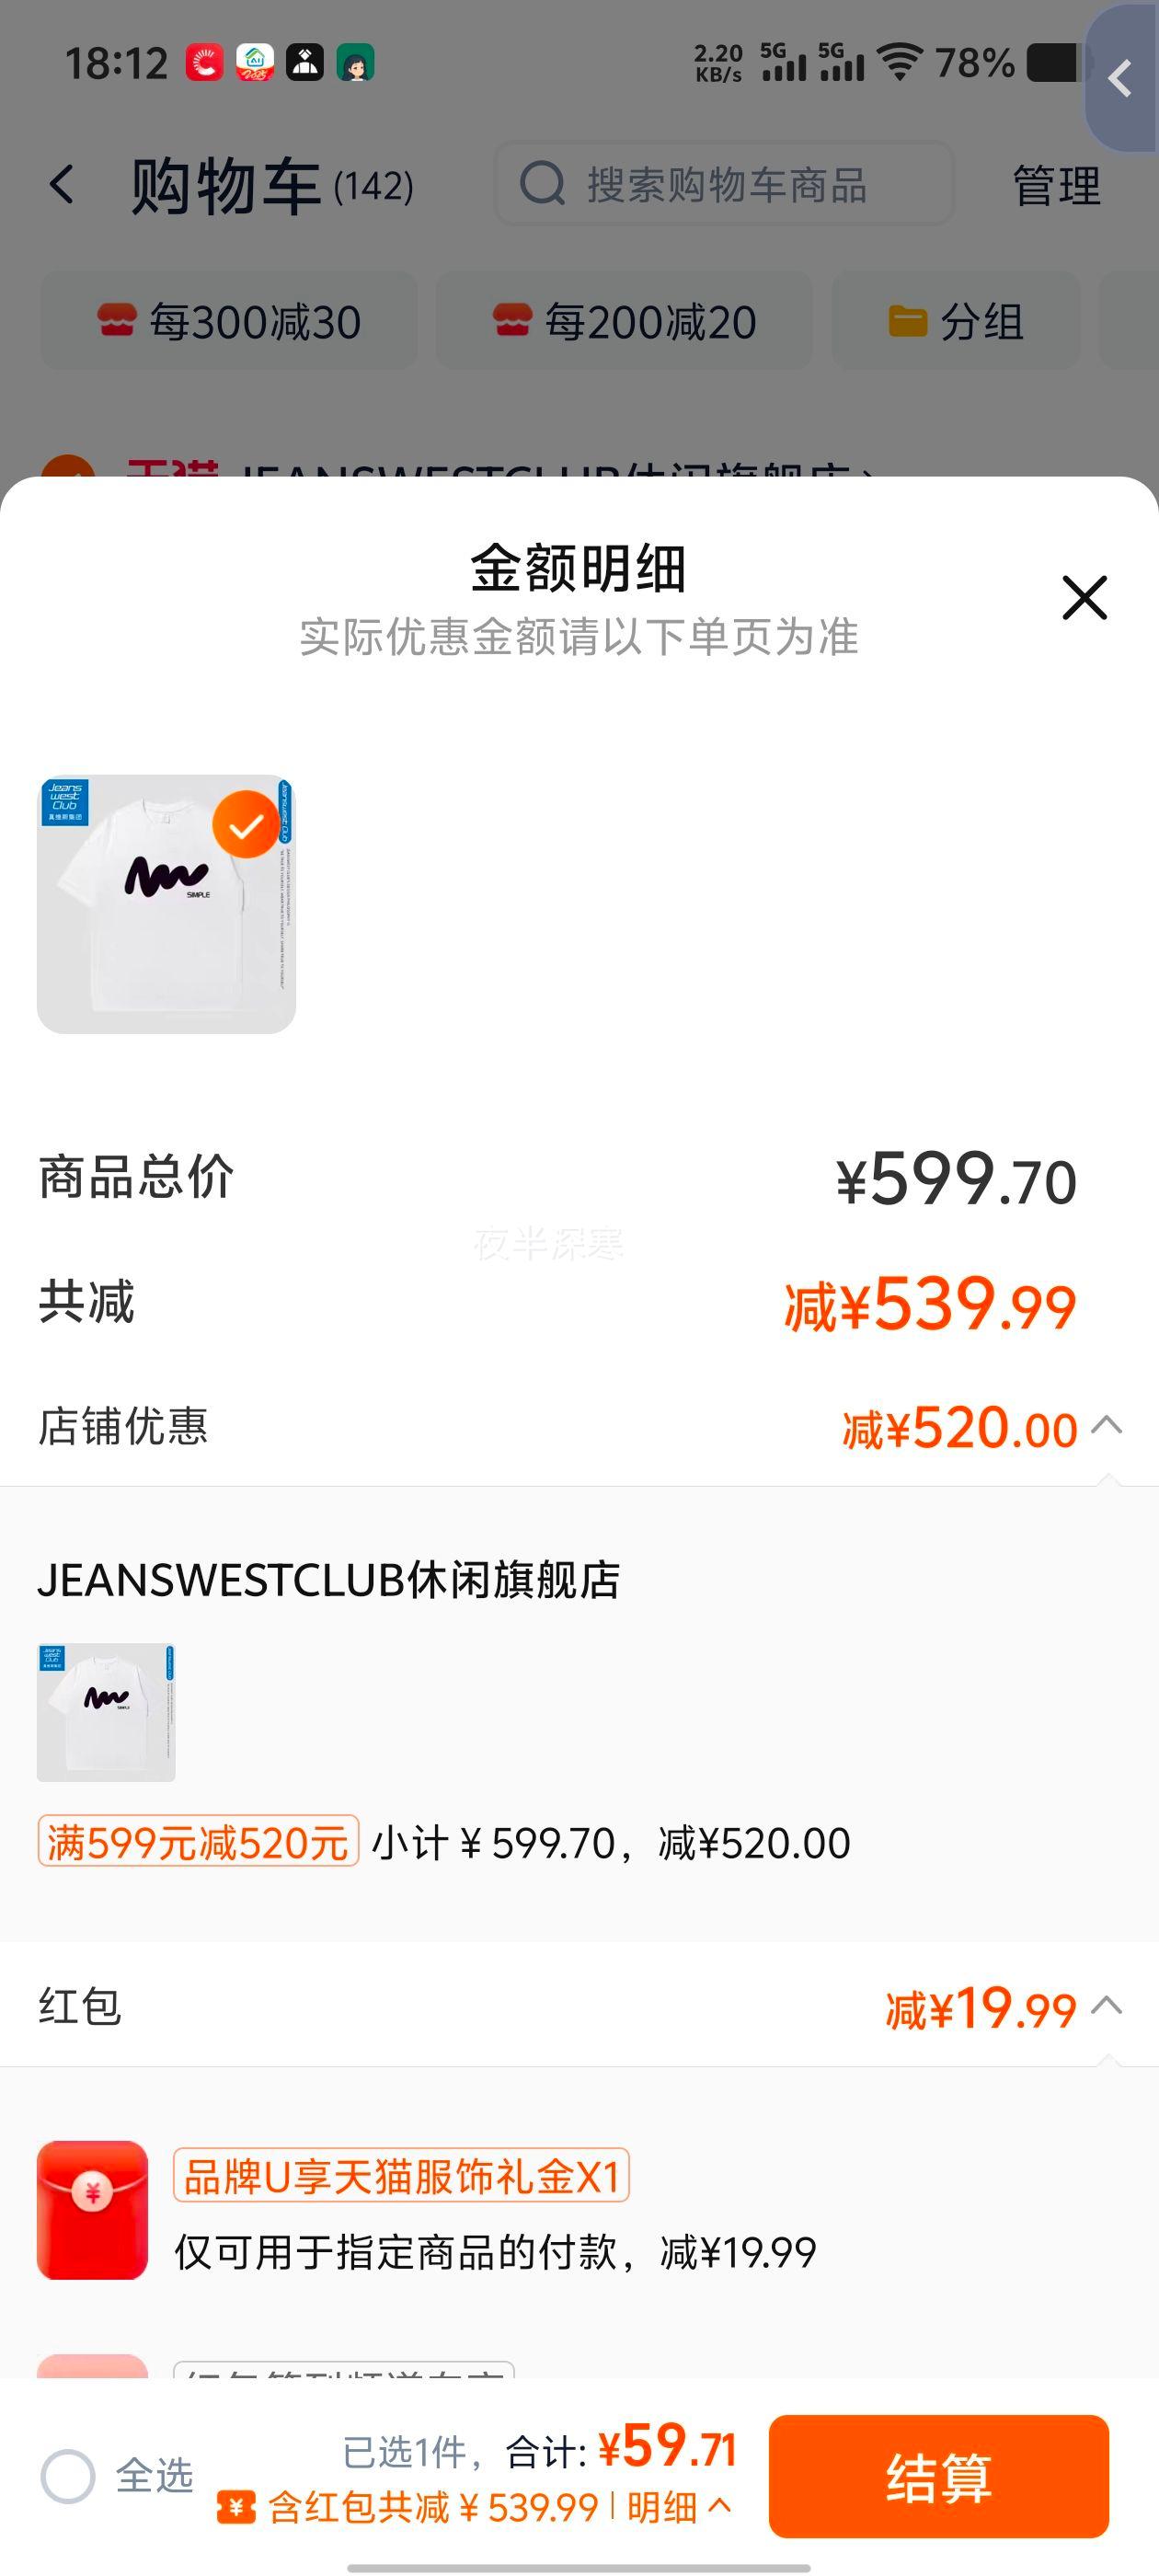Toggle the 全选 select-all radio button
Viewport: 1159px width, 2576px height.
click(68, 2476)
